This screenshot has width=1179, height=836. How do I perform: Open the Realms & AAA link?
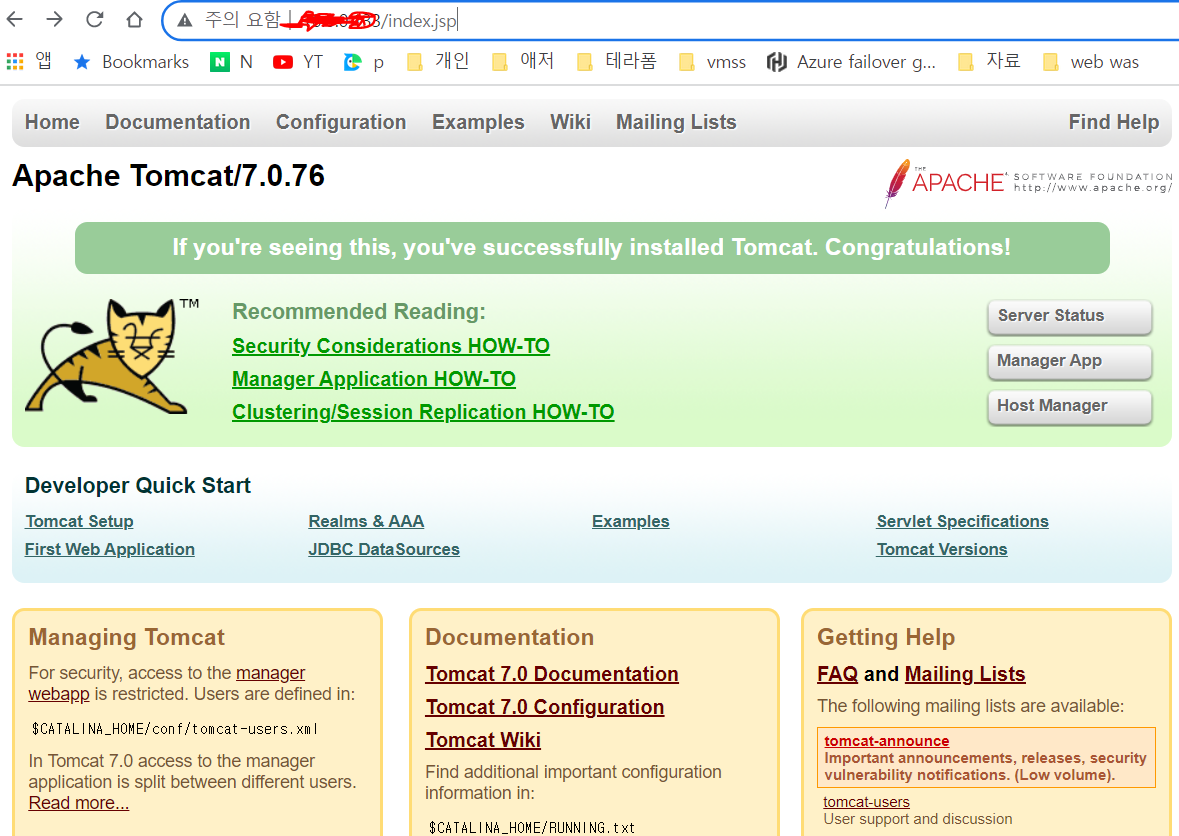[366, 521]
